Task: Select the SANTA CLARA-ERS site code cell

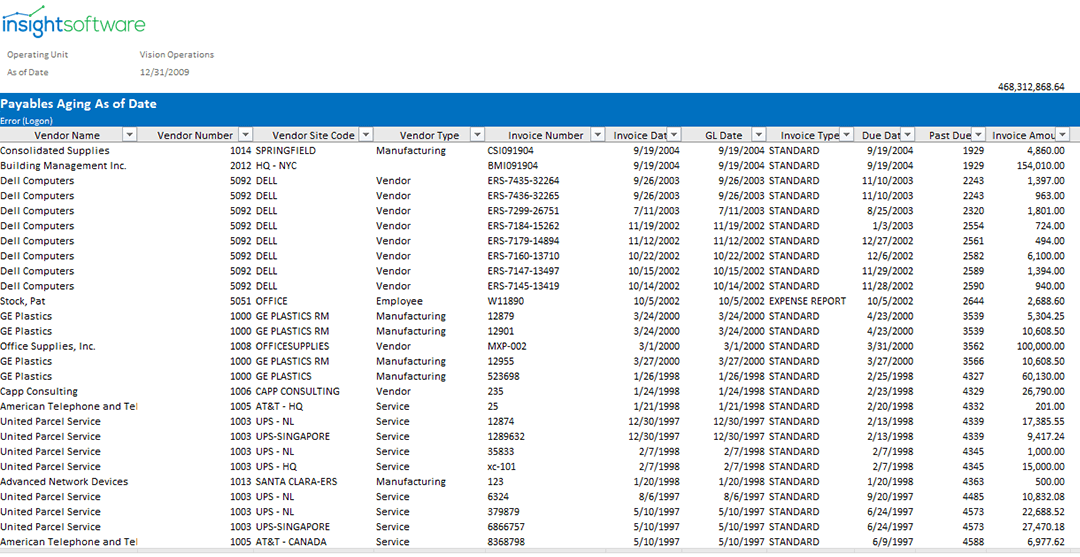Action: (x=296, y=481)
